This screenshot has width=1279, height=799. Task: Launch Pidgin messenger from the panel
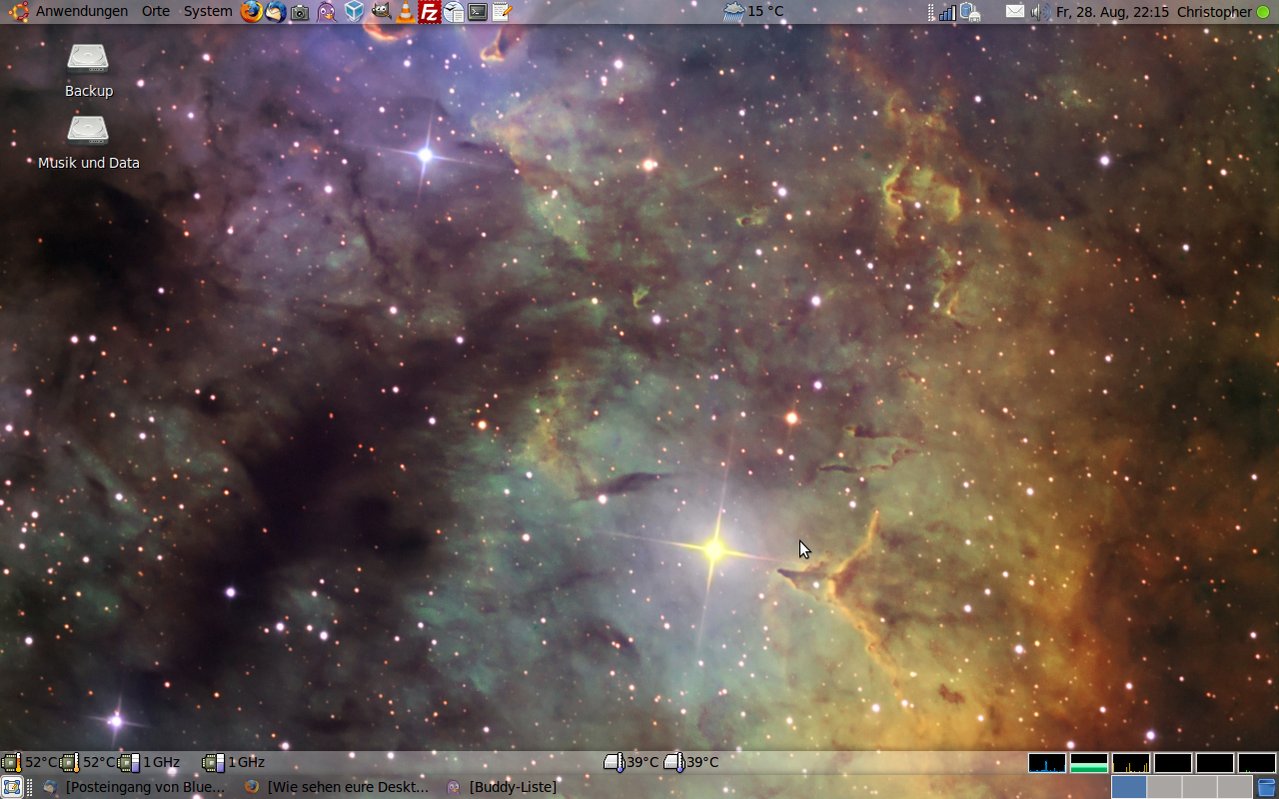point(327,12)
